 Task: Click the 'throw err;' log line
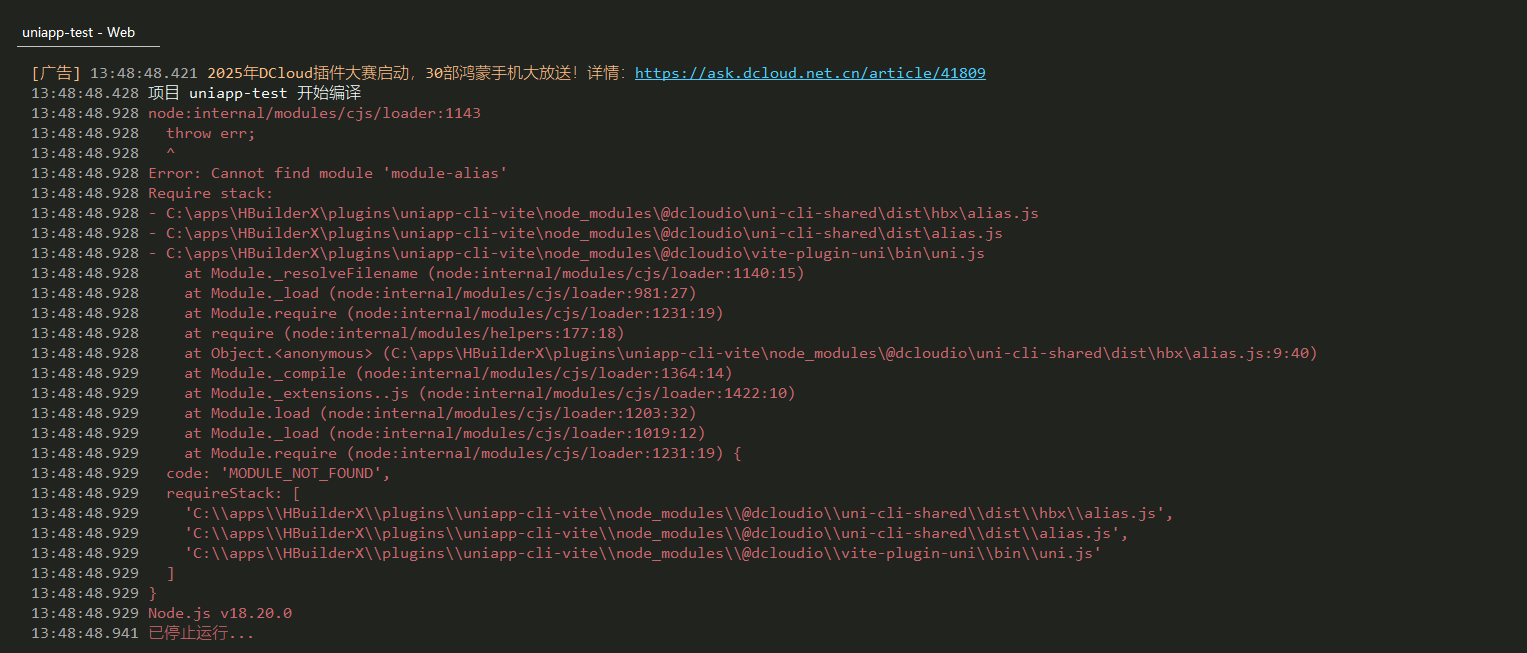pyautogui.click(x=211, y=133)
